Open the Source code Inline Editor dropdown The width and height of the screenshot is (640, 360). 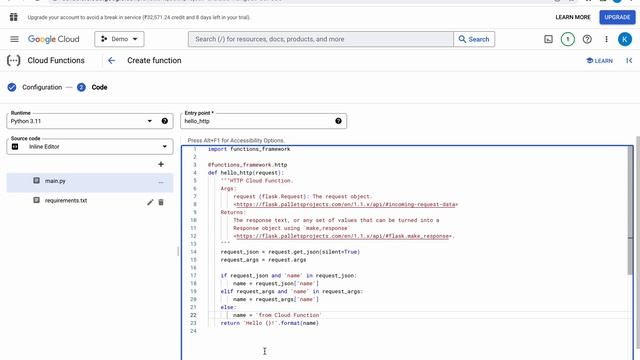pos(90,147)
